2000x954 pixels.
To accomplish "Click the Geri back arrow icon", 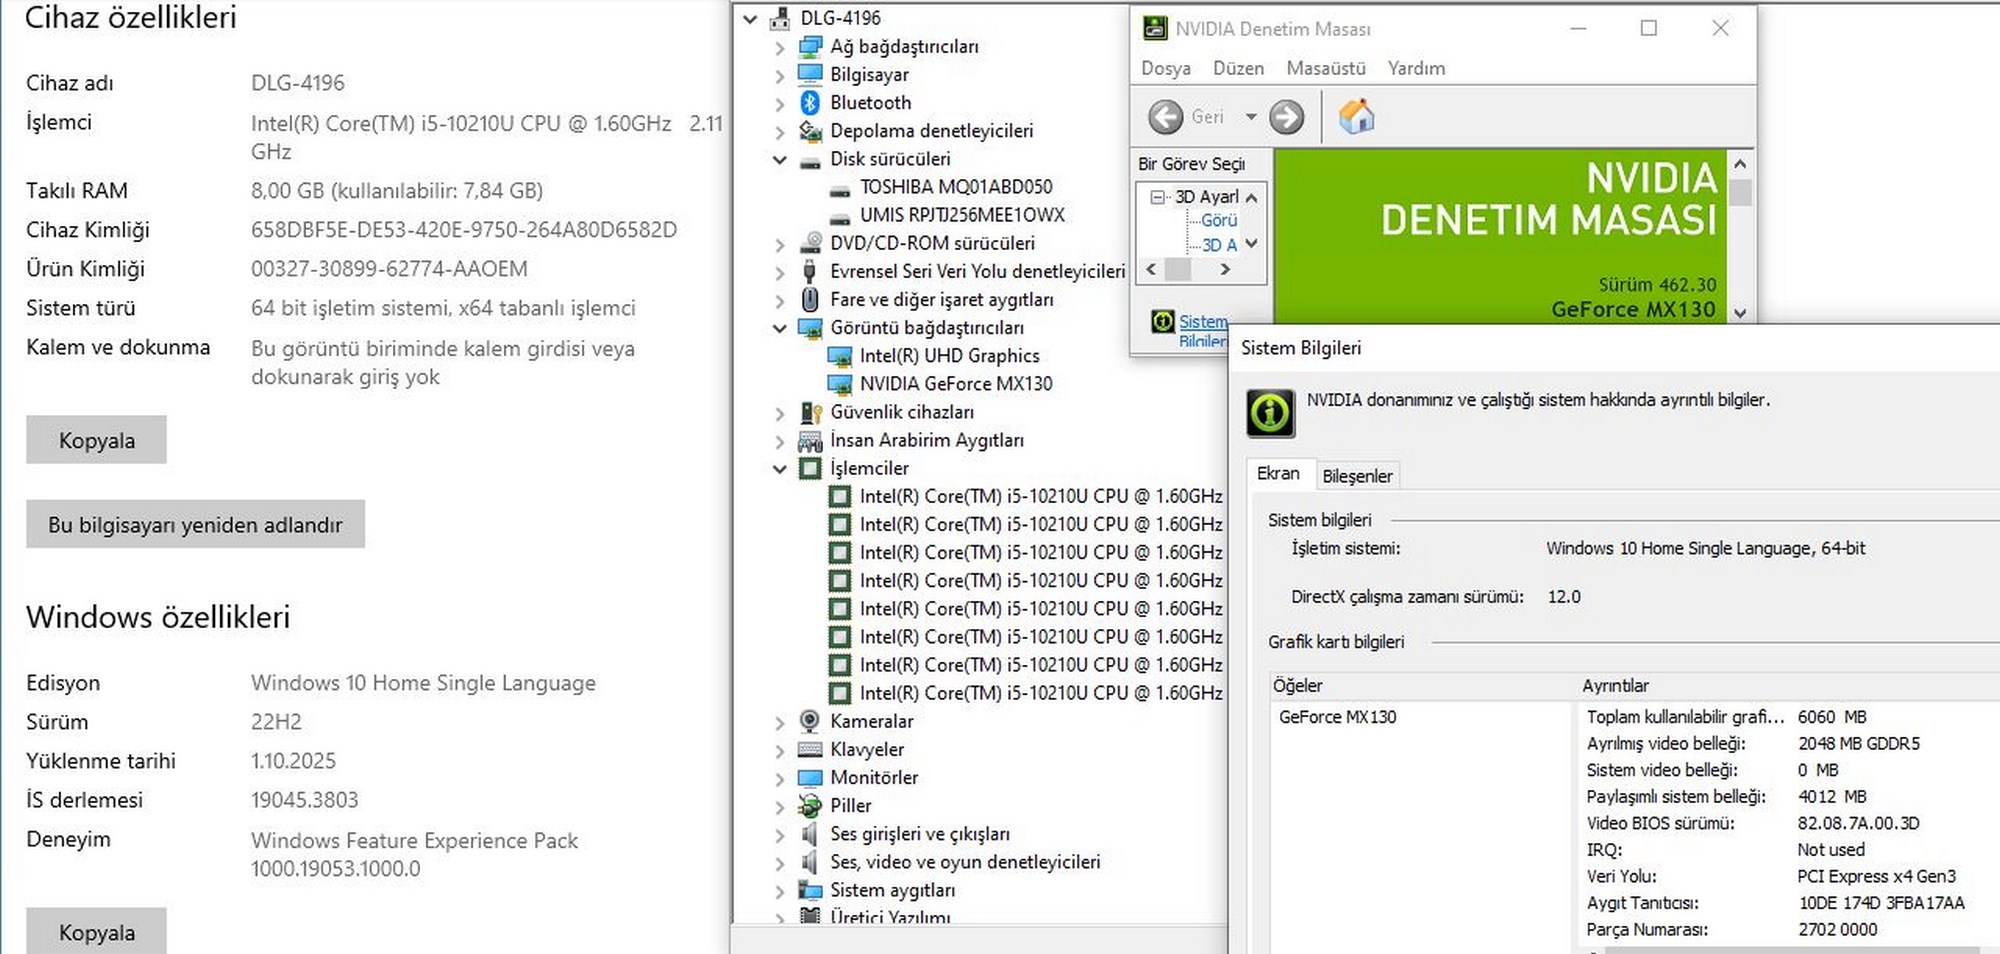I will point(1165,117).
